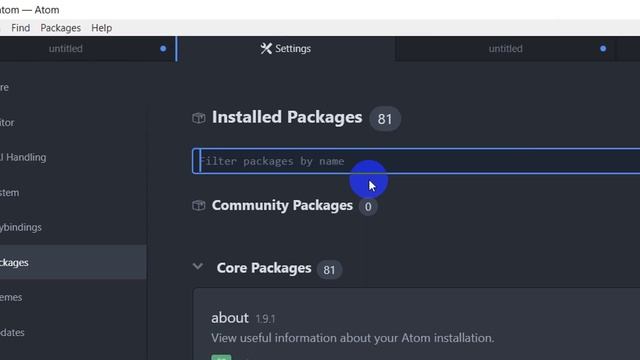Click the about package description text

tap(353, 338)
